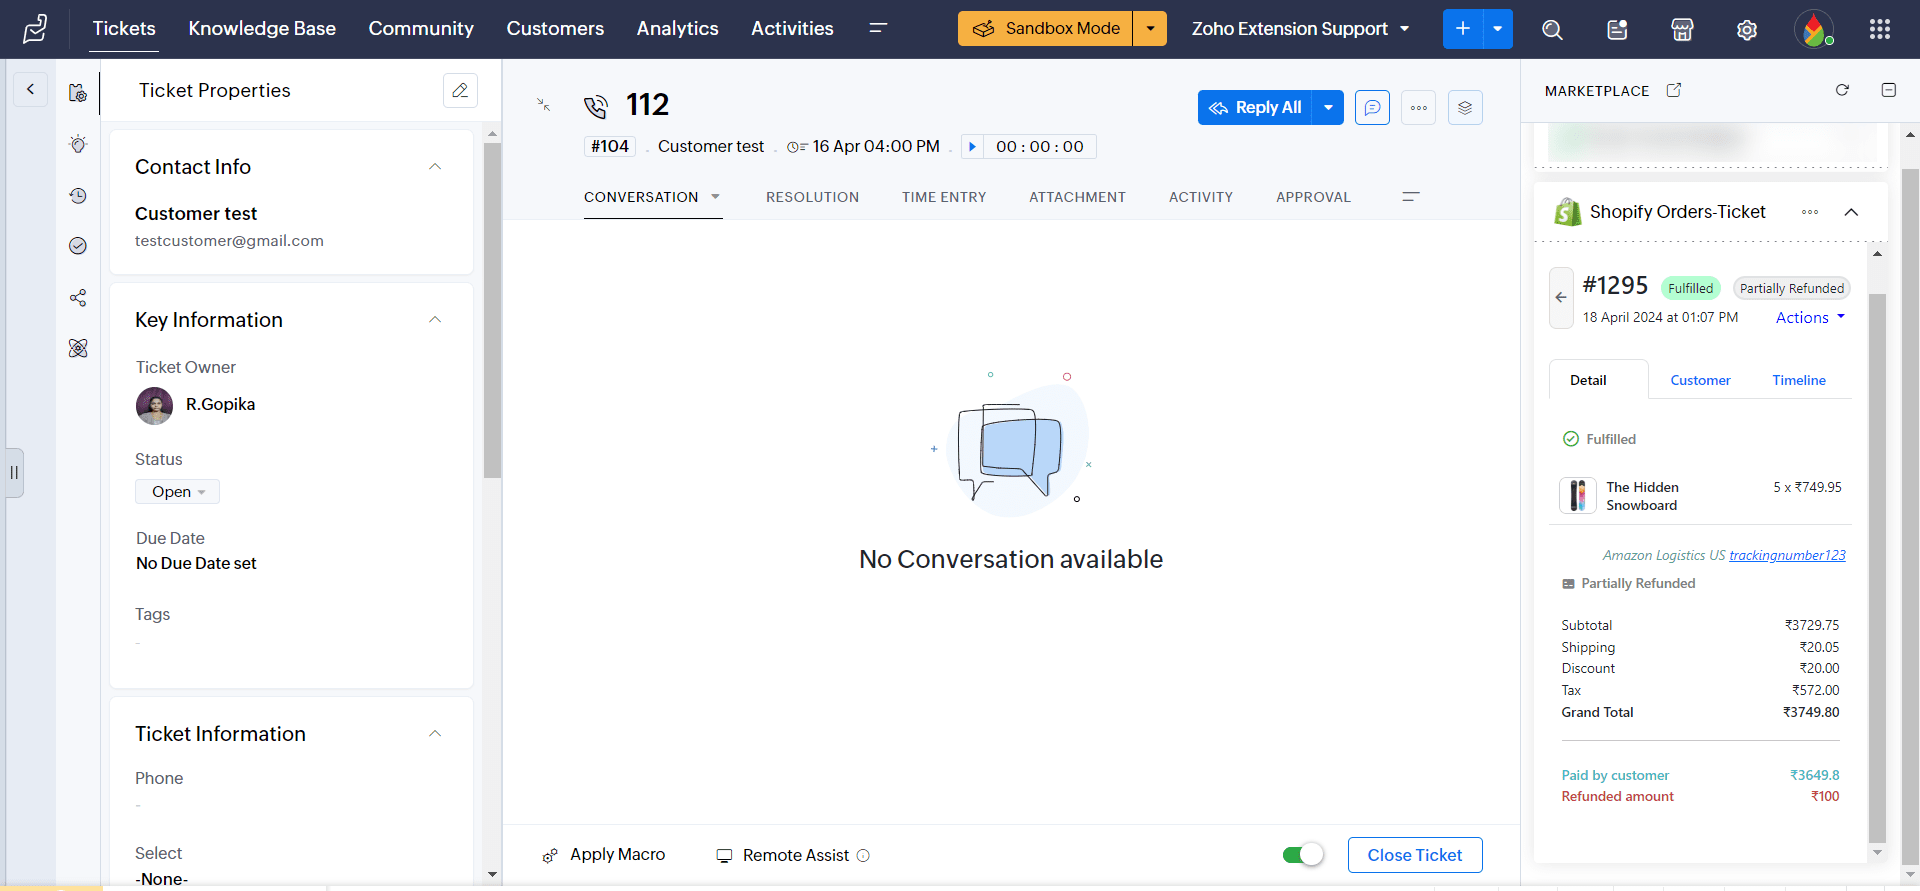Open the Status dropdown showing Open

pos(178,492)
